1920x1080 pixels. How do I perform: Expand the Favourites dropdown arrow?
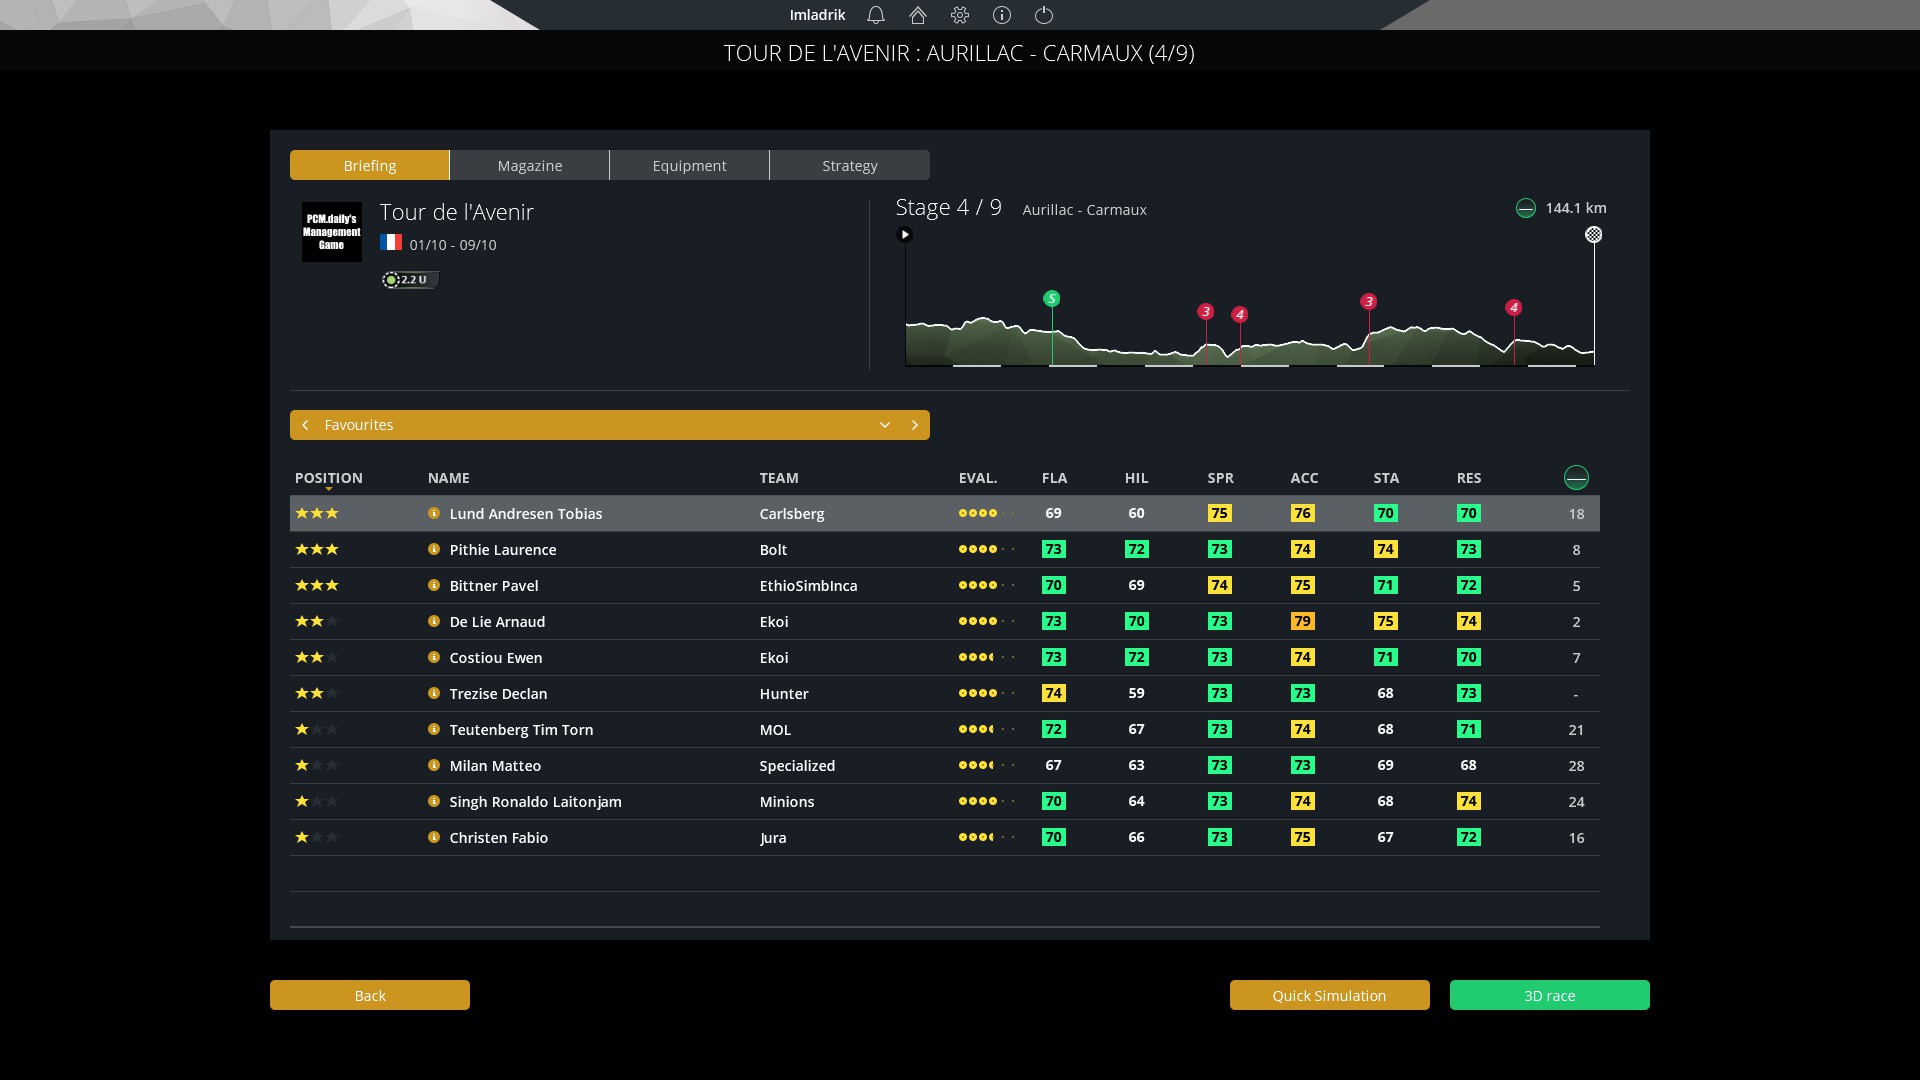tap(885, 425)
